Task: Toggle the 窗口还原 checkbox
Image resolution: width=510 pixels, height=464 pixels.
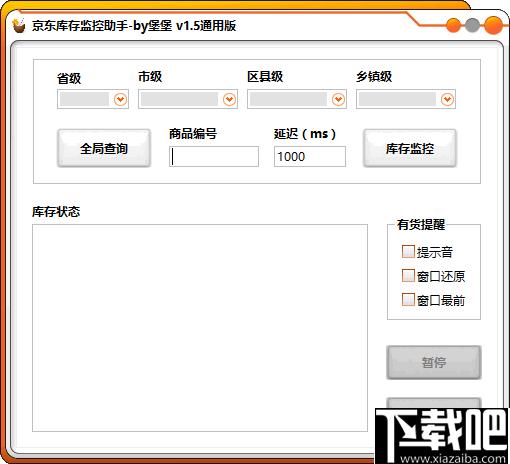Action: [x=408, y=276]
